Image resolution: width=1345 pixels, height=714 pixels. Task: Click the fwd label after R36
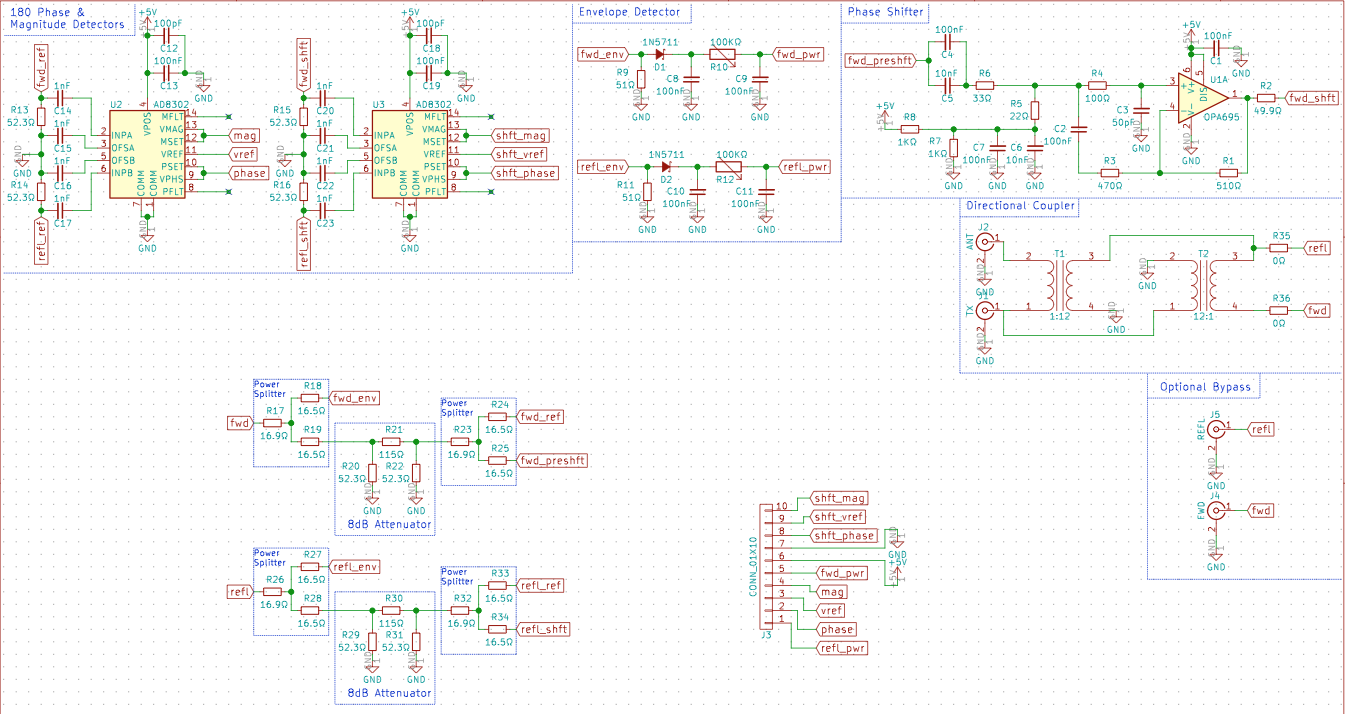click(x=1318, y=311)
